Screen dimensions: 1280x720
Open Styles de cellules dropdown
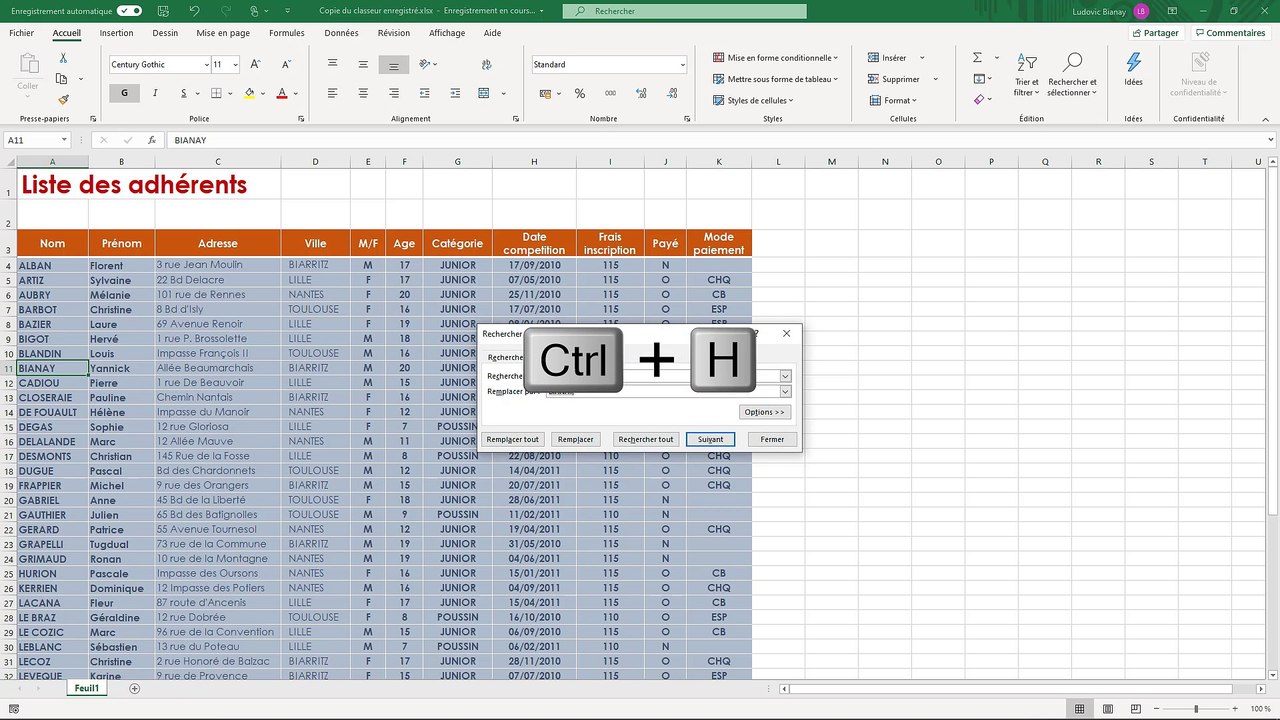[x=753, y=100]
